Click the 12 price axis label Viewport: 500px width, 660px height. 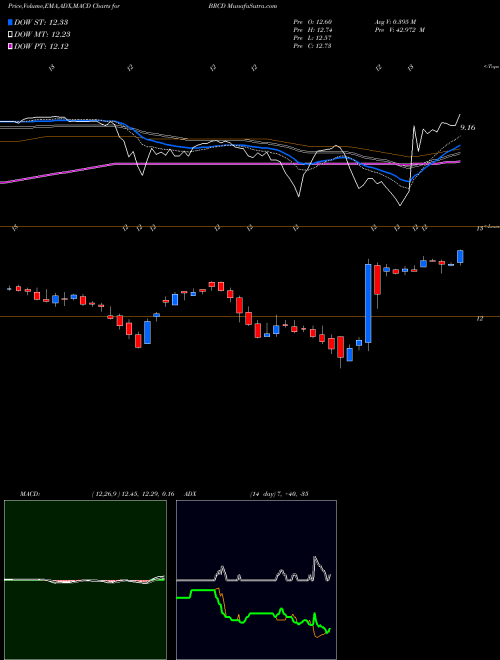click(x=479, y=319)
